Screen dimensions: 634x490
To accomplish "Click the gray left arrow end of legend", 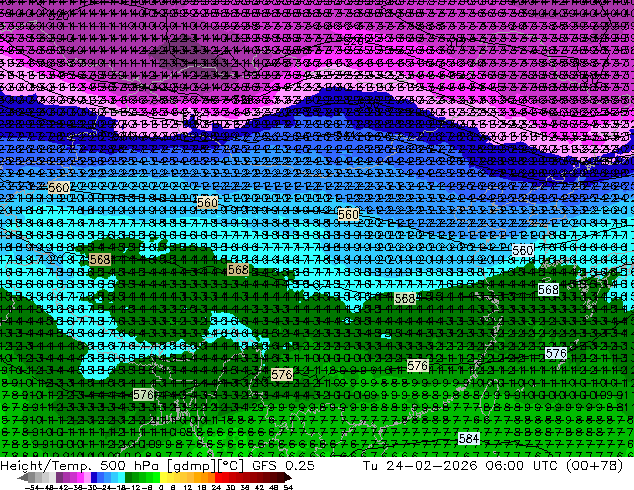I will 23,477.
